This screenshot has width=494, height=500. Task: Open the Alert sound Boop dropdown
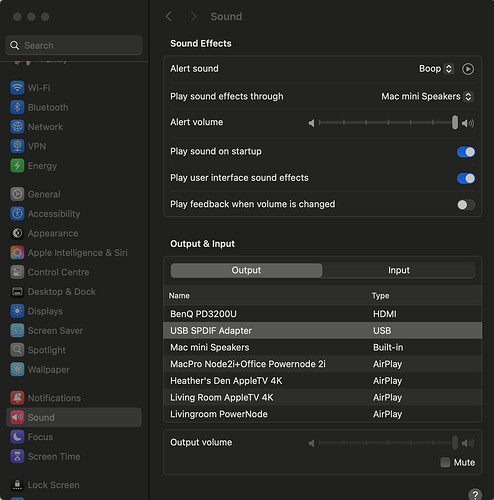436,69
